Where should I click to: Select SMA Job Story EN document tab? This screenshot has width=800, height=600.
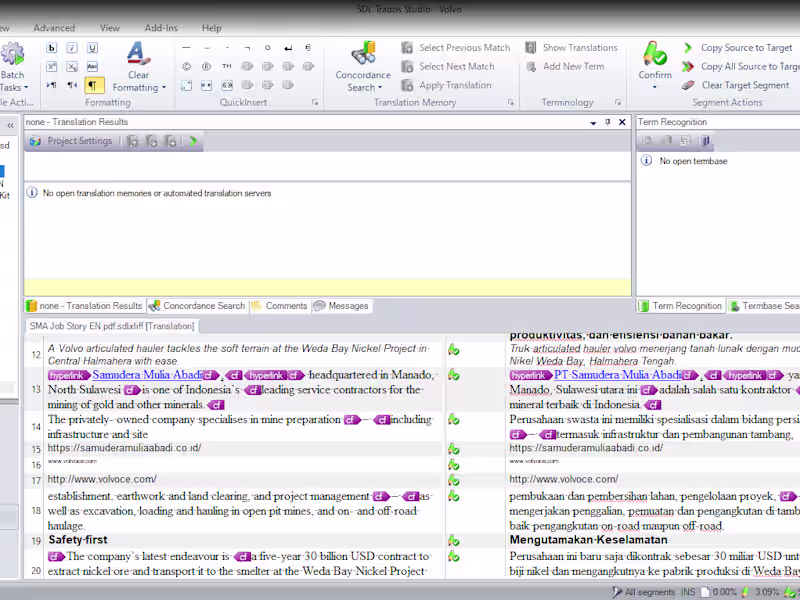click(x=112, y=326)
